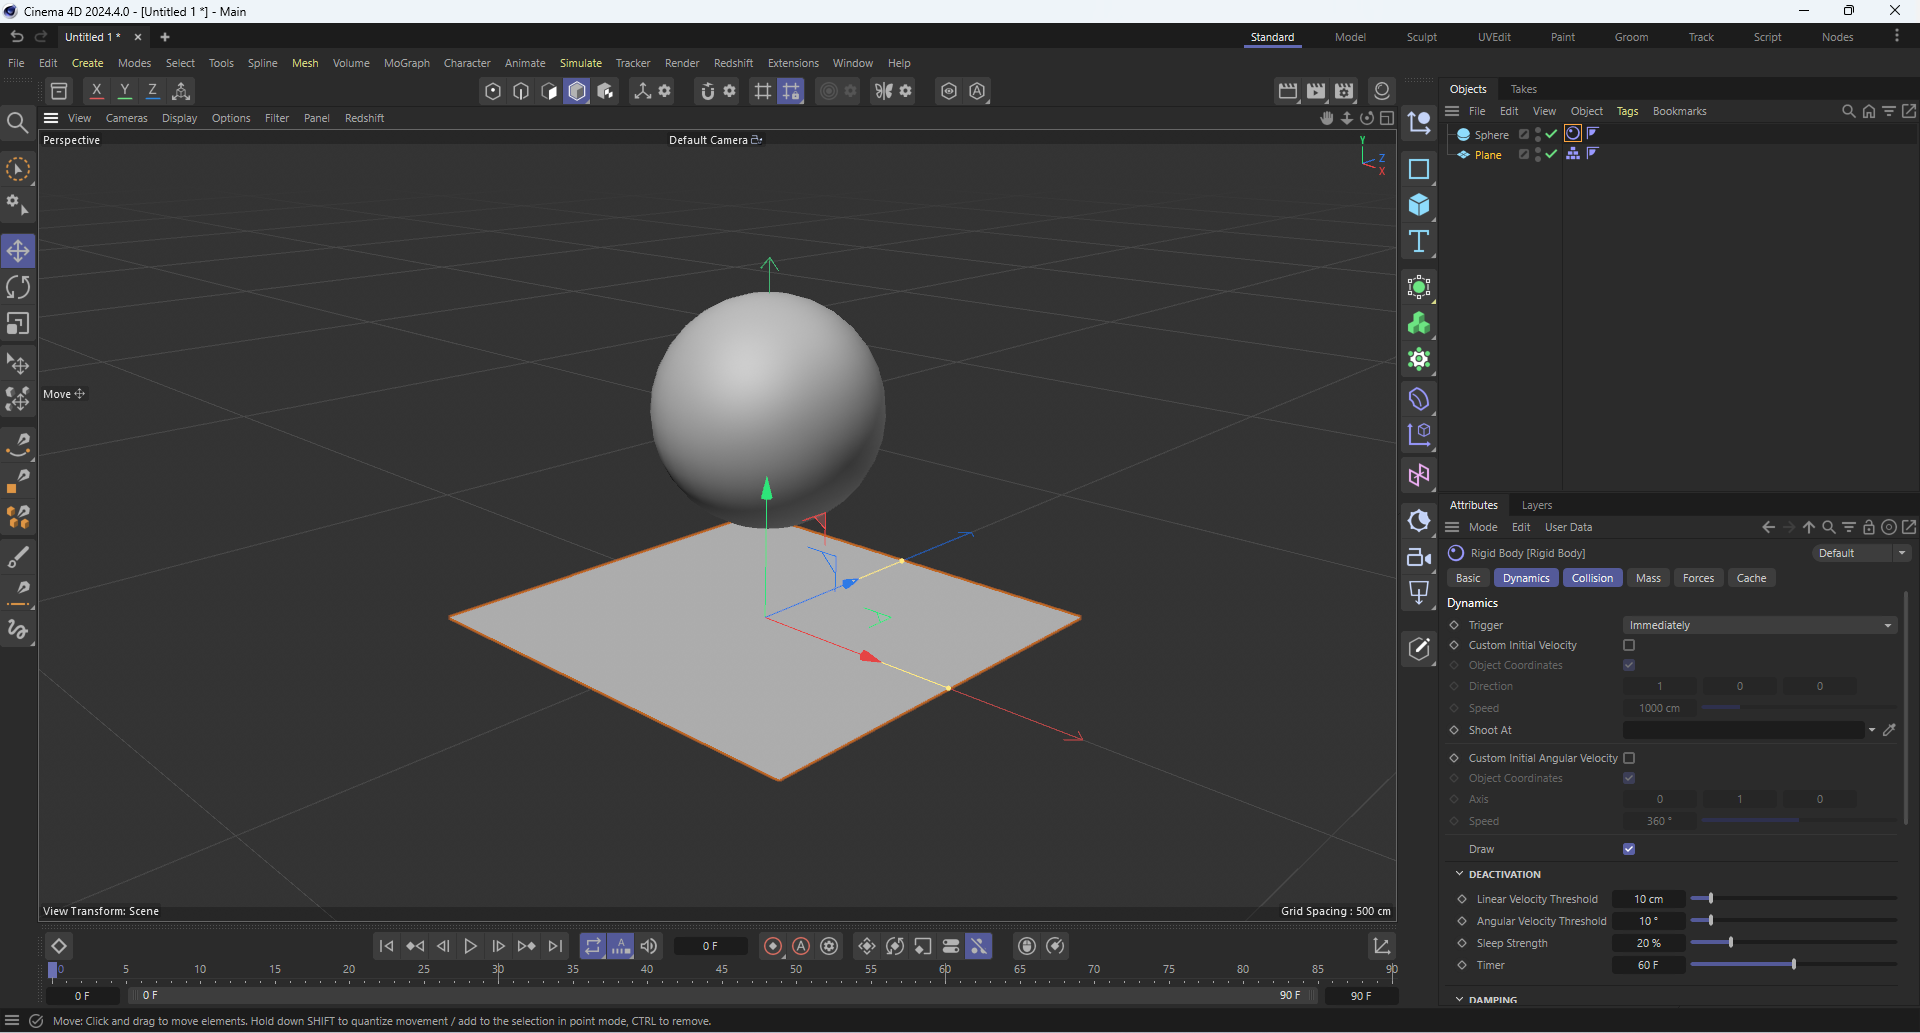Click the current frame field showing 0 F
The width and height of the screenshot is (1920, 1033).
(x=710, y=946)
